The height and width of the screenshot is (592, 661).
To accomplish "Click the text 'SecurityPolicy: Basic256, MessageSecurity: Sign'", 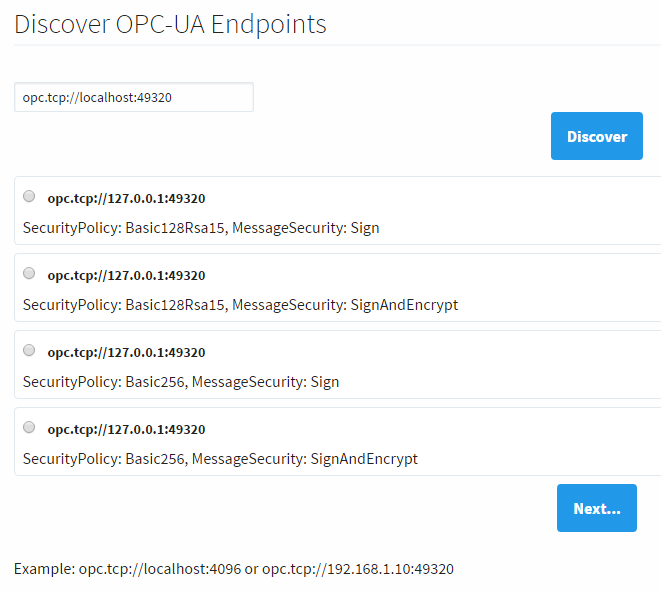I will click(181, 382).
